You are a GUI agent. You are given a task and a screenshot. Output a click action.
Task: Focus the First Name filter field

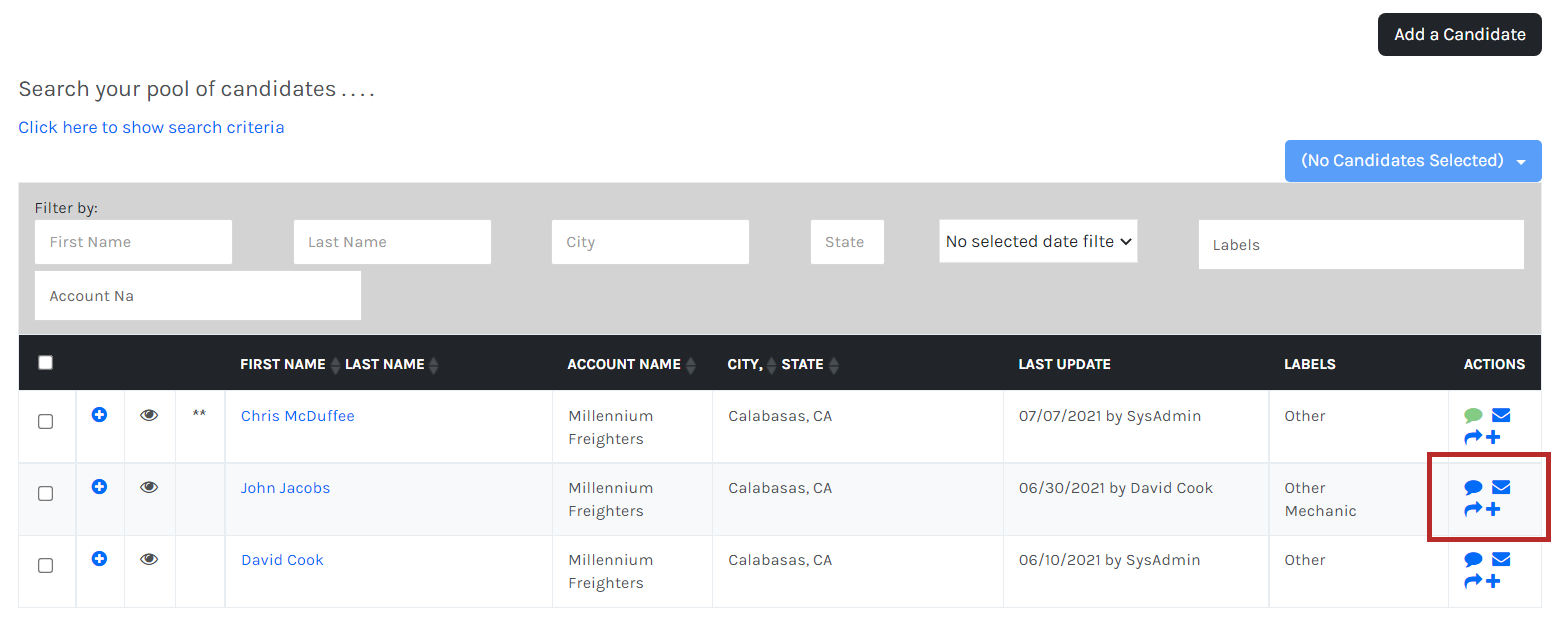(x=133, y=242)
